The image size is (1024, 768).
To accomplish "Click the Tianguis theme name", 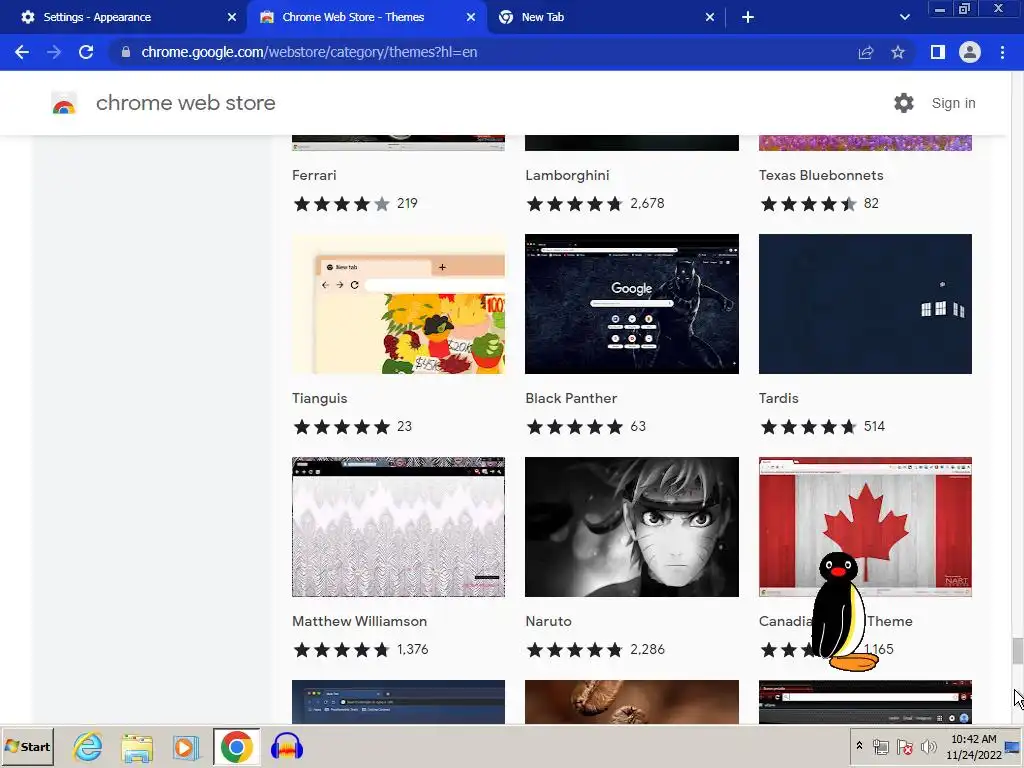I will click(319, 398).
